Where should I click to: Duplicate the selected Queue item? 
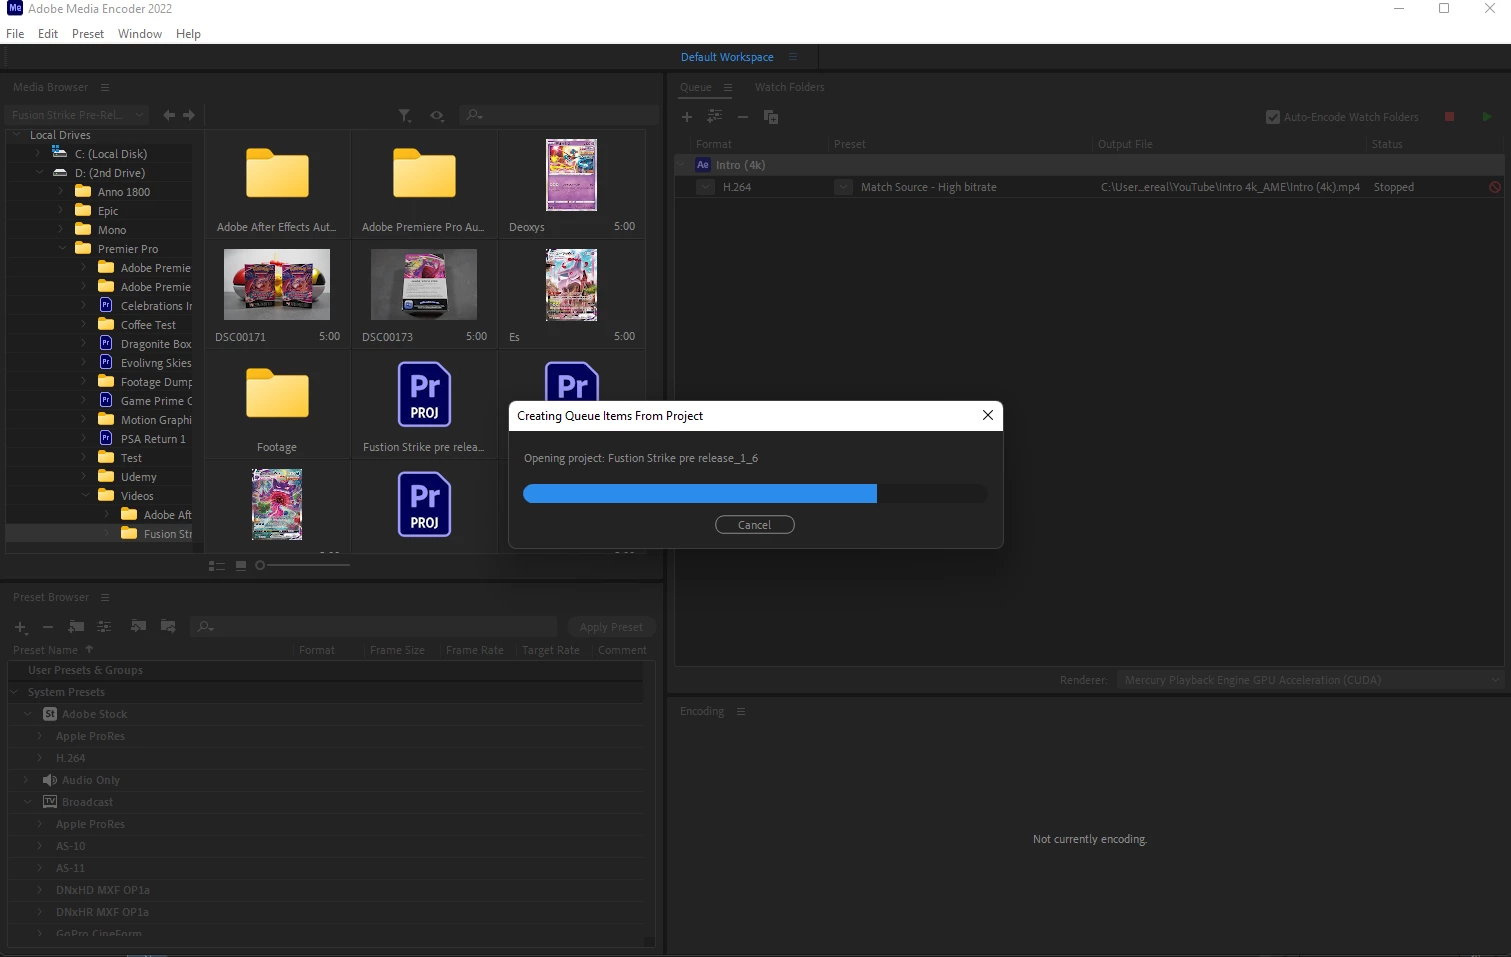tap(771, 117)
